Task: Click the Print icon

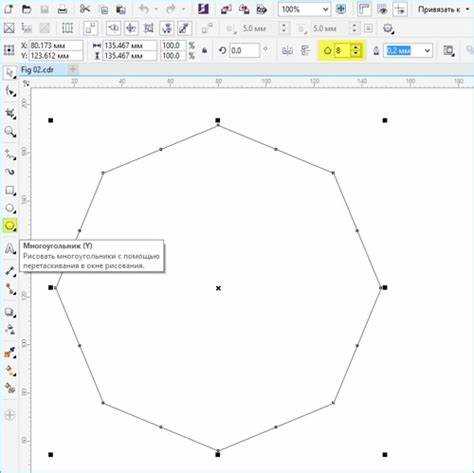Action: [x=62, y=10]
